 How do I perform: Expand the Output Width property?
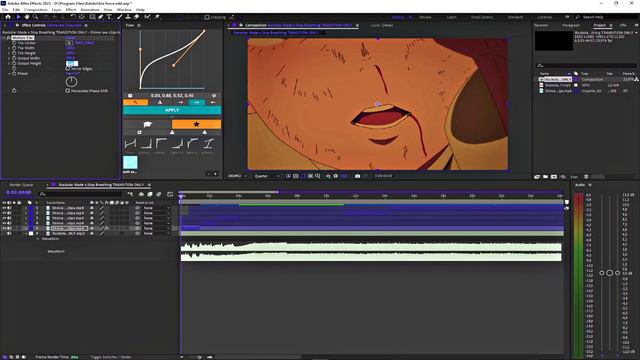[x=9, y=58]
